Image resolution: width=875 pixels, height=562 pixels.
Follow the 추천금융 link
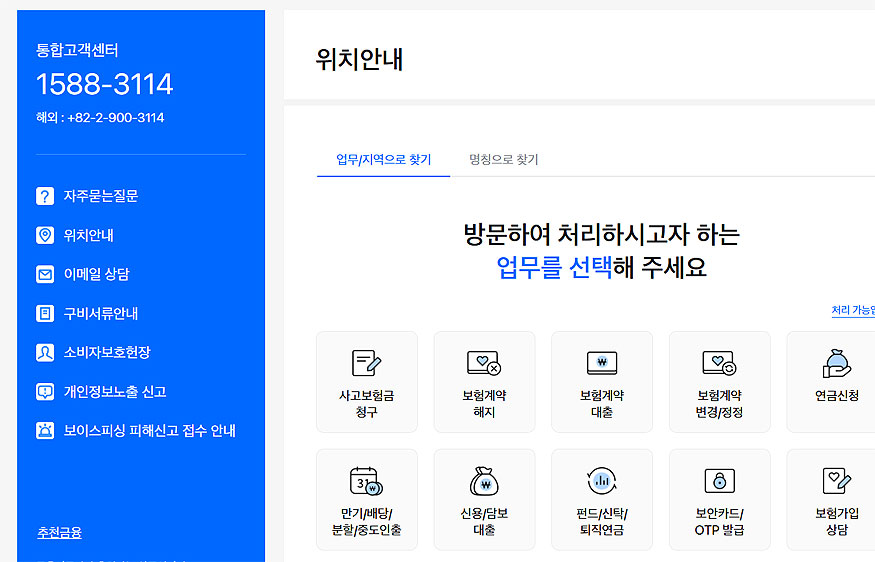[59, 532]
